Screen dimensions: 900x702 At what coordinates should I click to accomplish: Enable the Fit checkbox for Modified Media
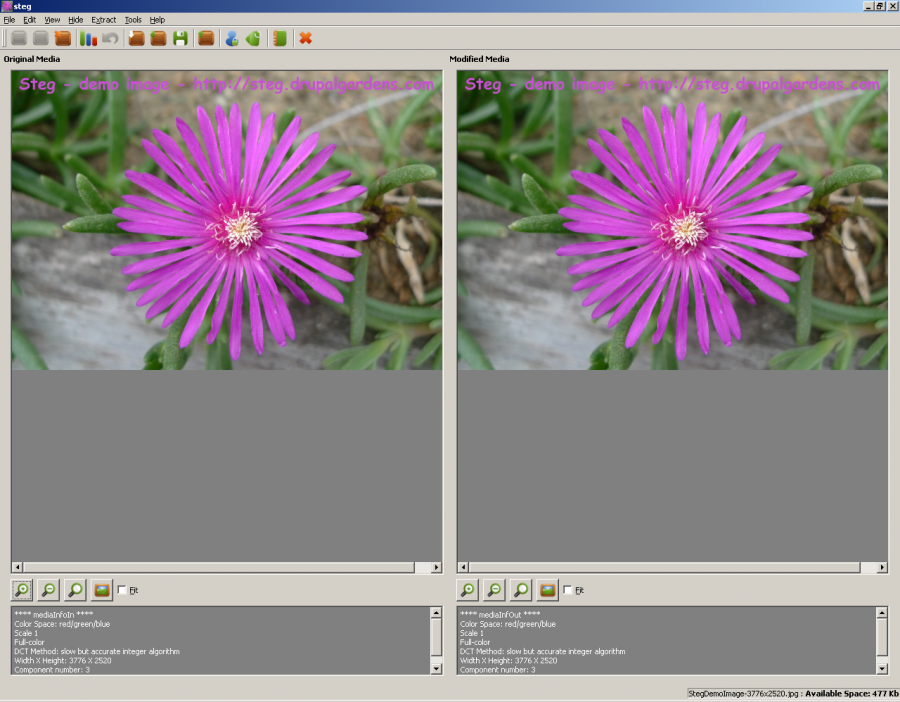[568, 590]
